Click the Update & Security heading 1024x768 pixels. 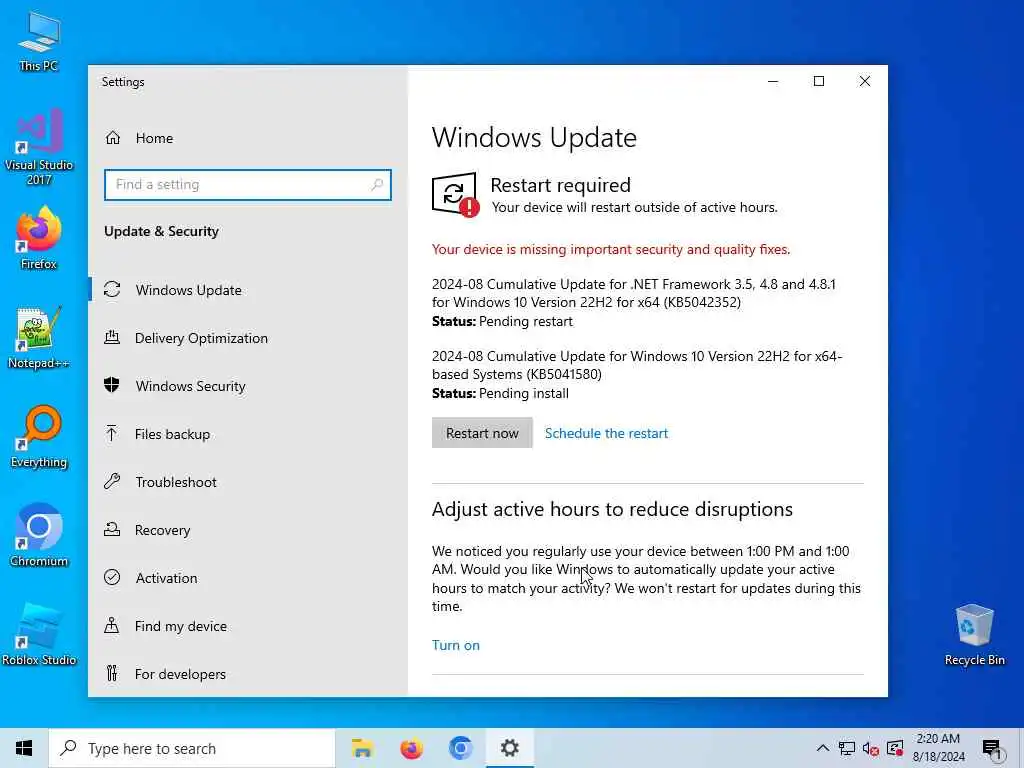coord(161,231)
